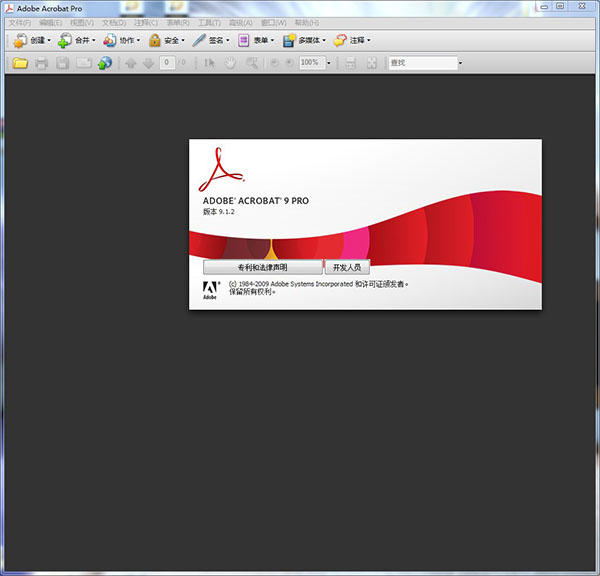The image size is (600, 576).
Task: Open the 高级(A) menu
Action: [x=241, y=23]
